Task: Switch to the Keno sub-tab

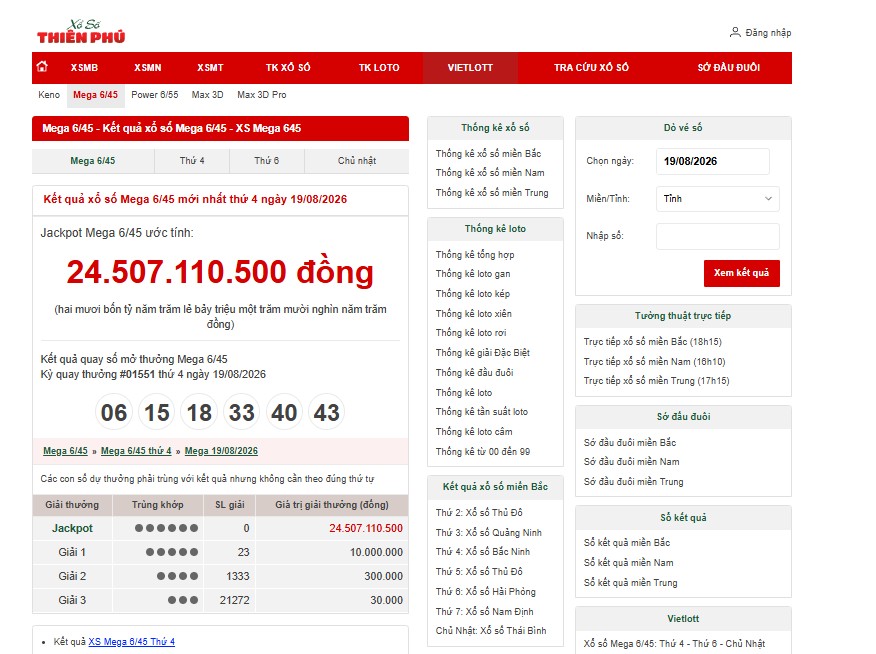Action: pos(49,95)
